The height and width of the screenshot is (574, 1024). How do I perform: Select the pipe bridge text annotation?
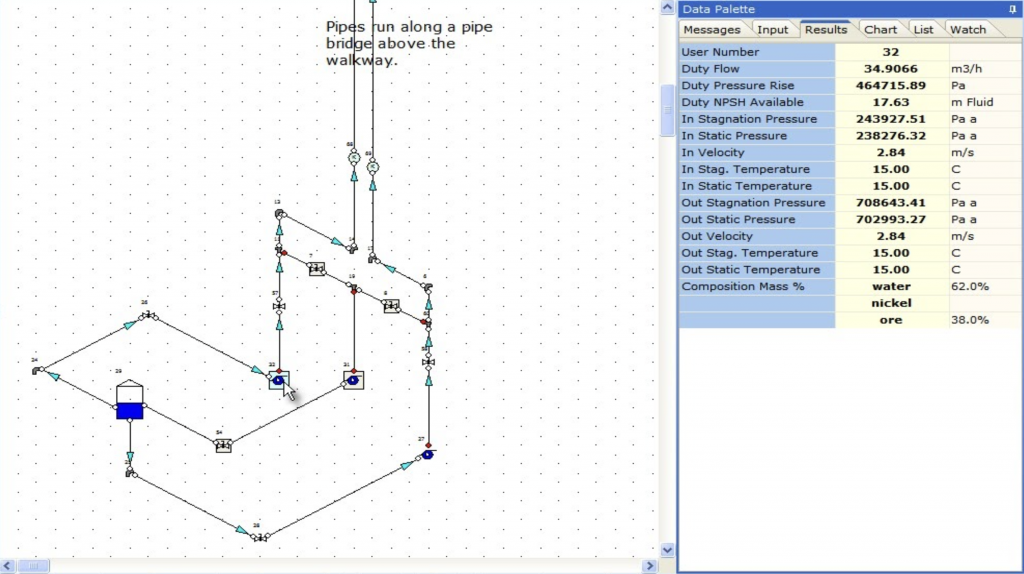[408, 43]
